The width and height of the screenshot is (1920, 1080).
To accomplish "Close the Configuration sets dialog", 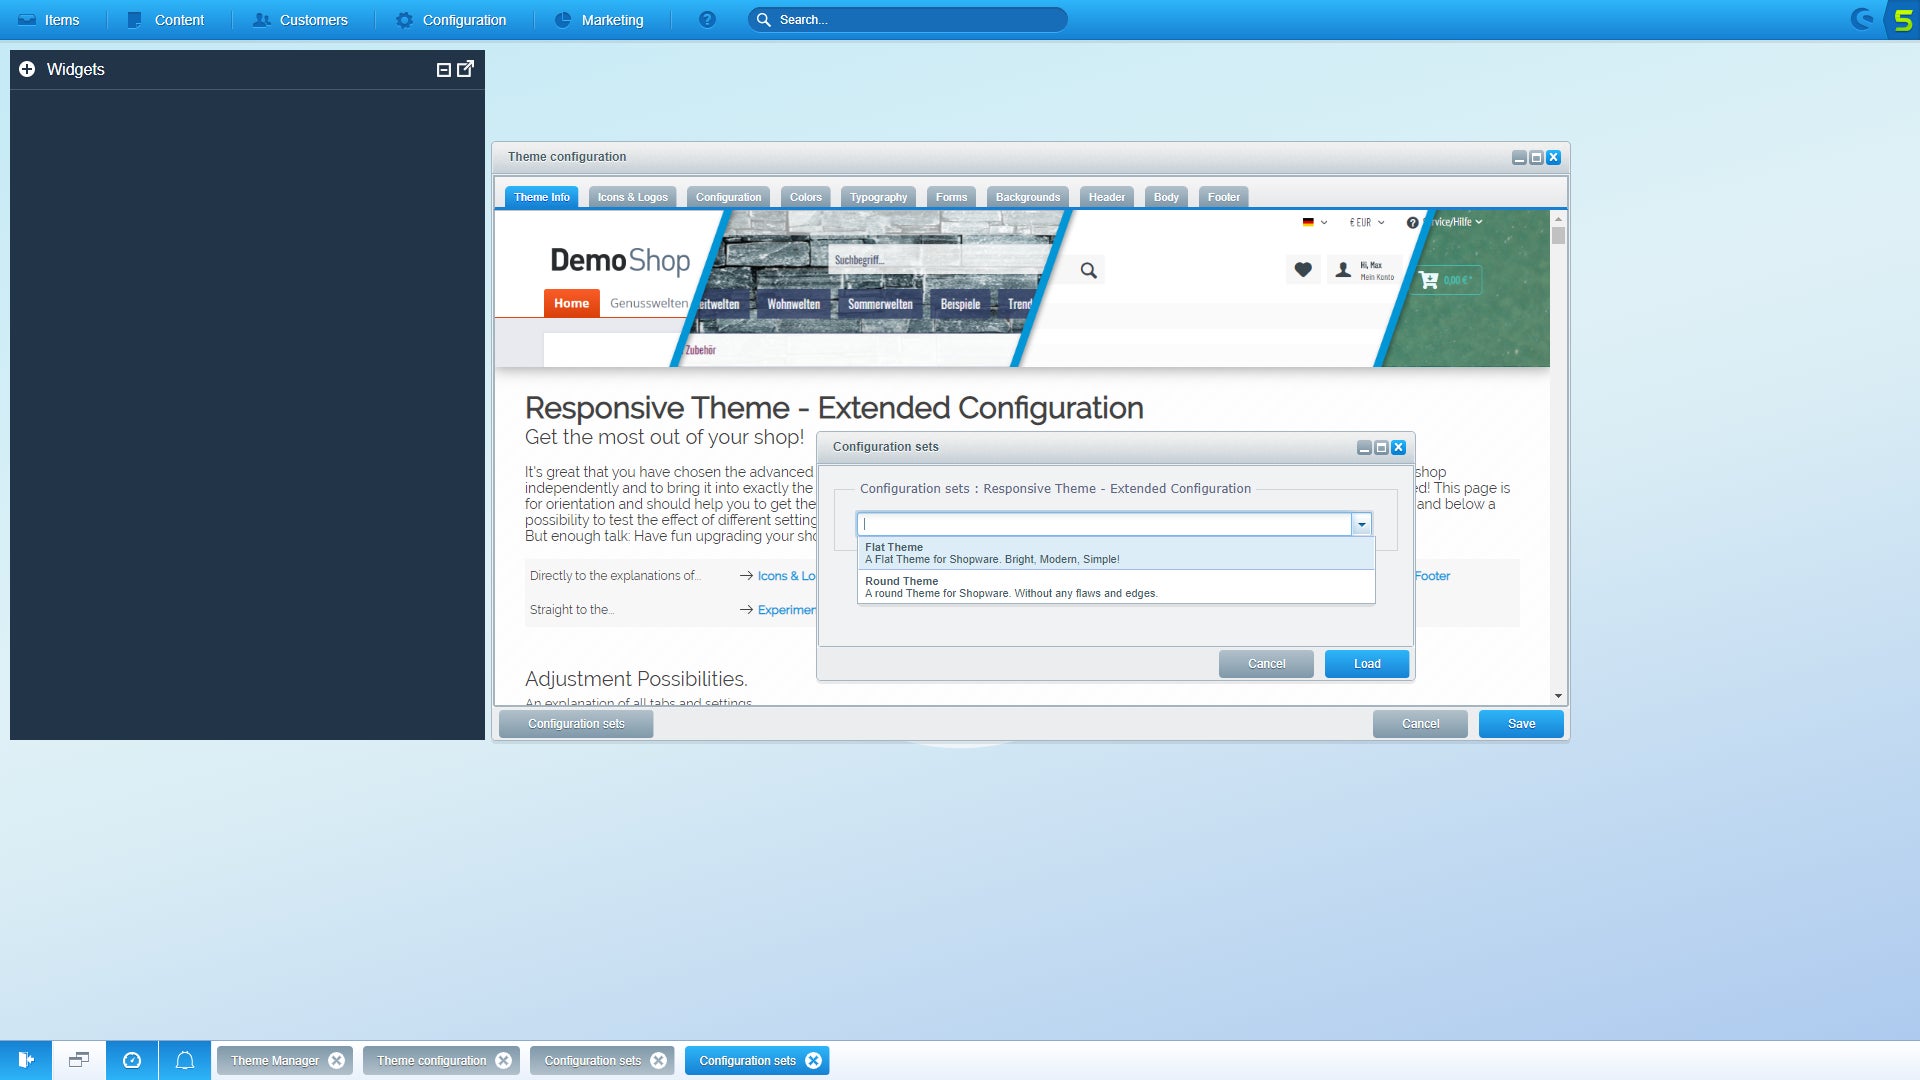I will click(1398, 448).
